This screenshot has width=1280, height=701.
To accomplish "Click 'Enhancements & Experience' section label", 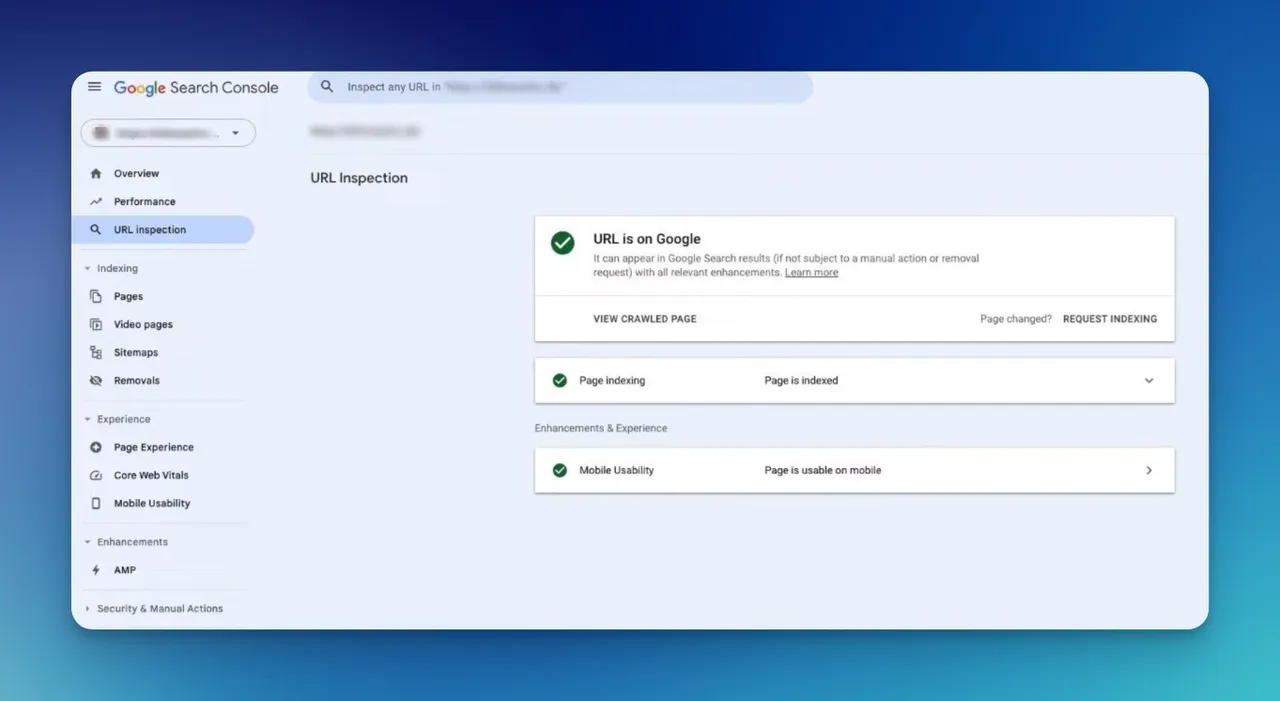I will [601, 428].
